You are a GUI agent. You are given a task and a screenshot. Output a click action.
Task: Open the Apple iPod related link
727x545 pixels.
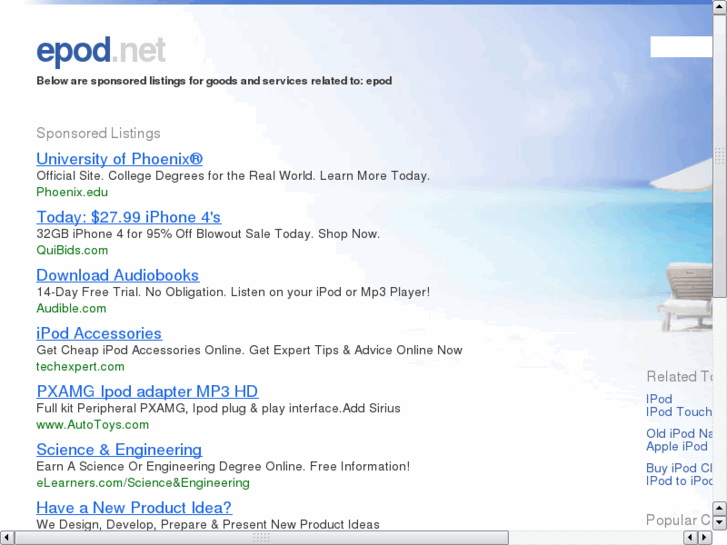(676, 446)
